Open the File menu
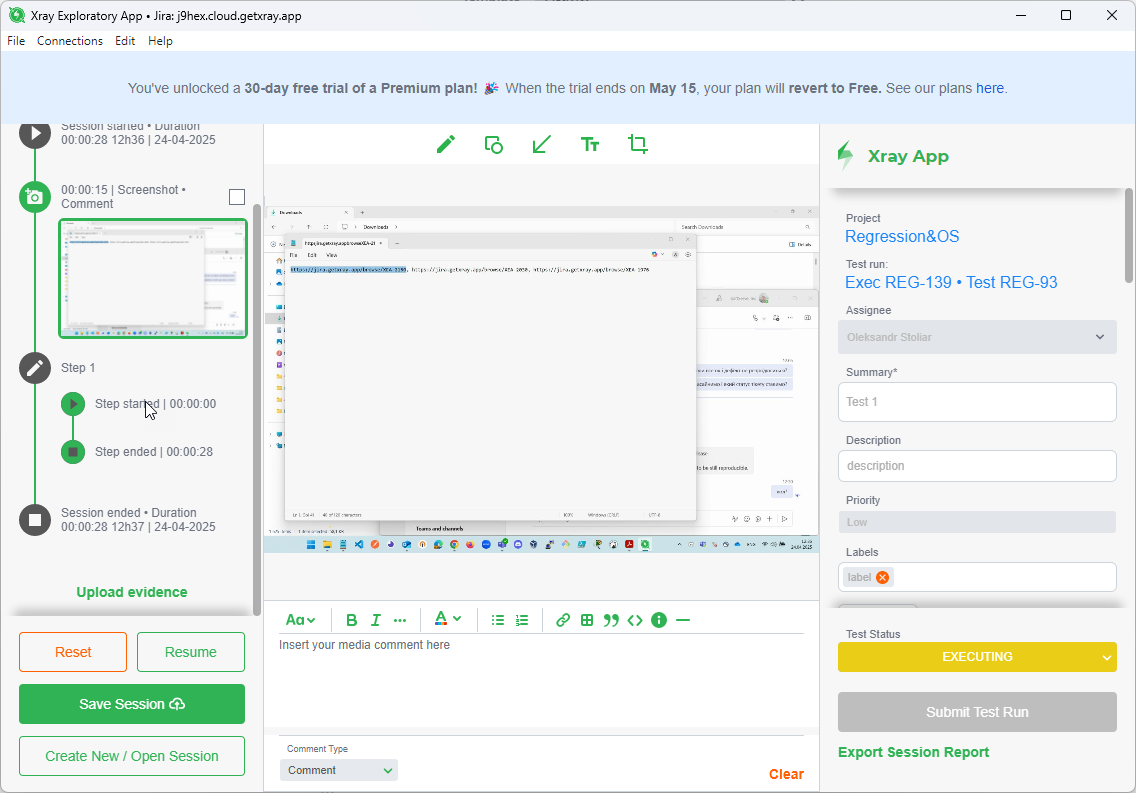1136x793 pixels. (16, 41)
